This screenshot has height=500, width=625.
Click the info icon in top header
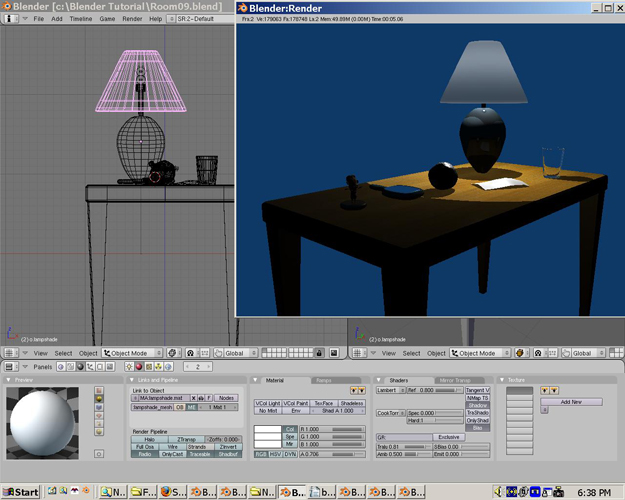point(10,18)
